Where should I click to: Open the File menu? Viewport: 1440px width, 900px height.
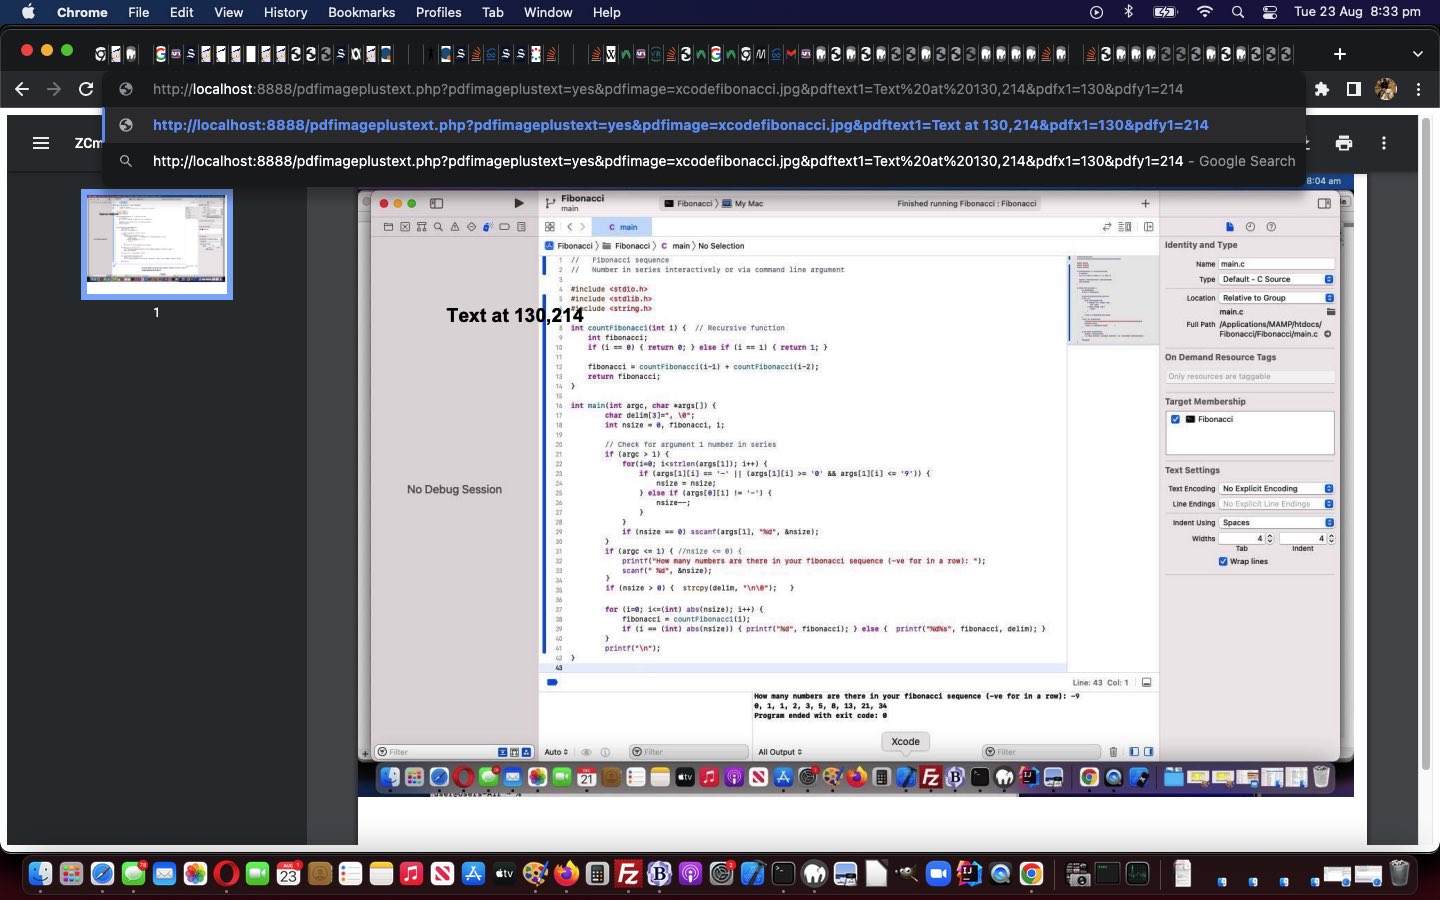(138, 12)
